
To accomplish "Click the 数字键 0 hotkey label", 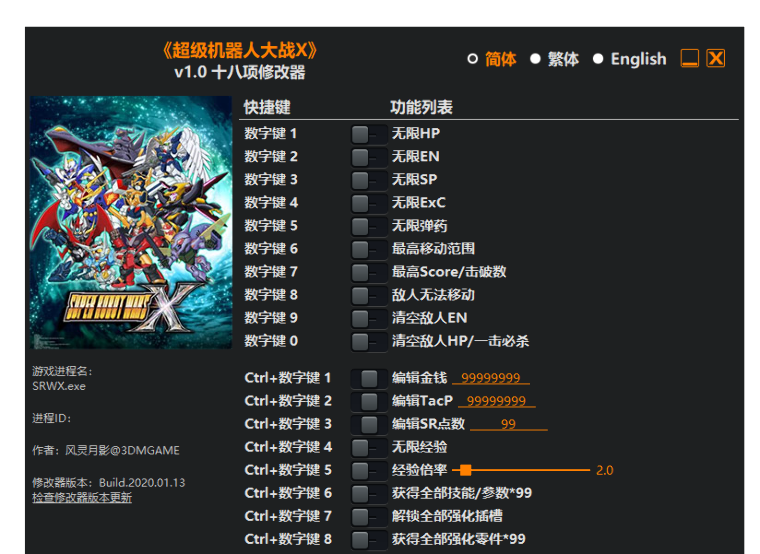I will tap(271, 341).
